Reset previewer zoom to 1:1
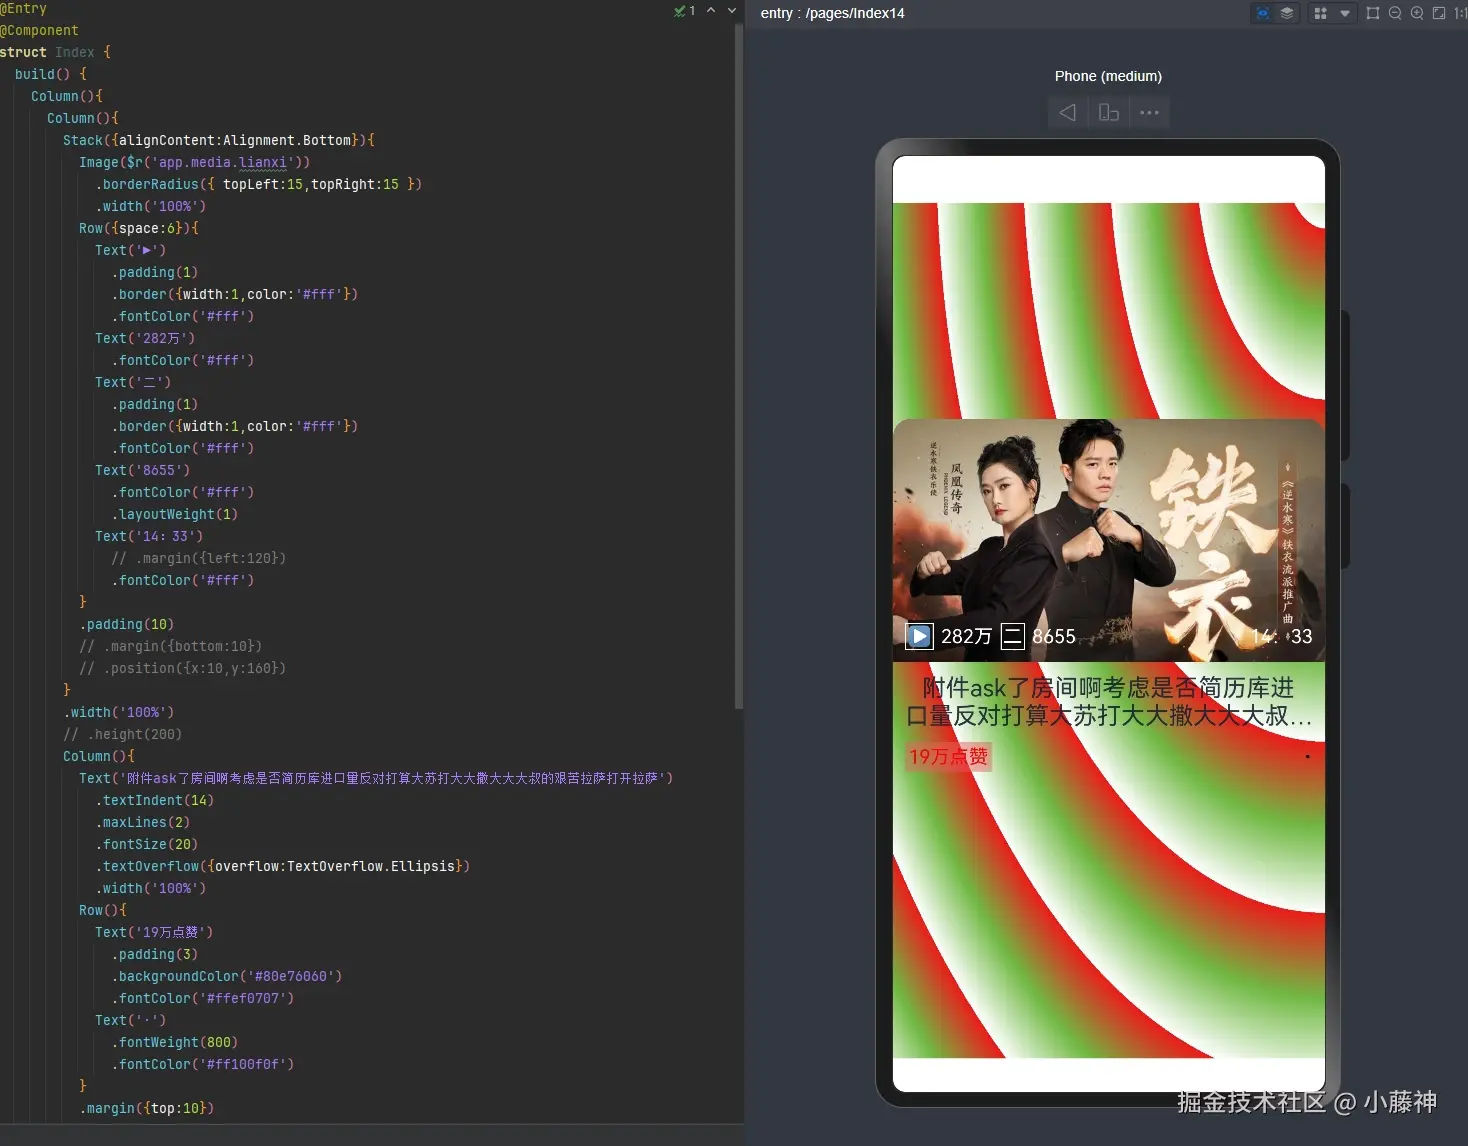Viewport: 1468px width, 1146px height. click(1460, 13)
